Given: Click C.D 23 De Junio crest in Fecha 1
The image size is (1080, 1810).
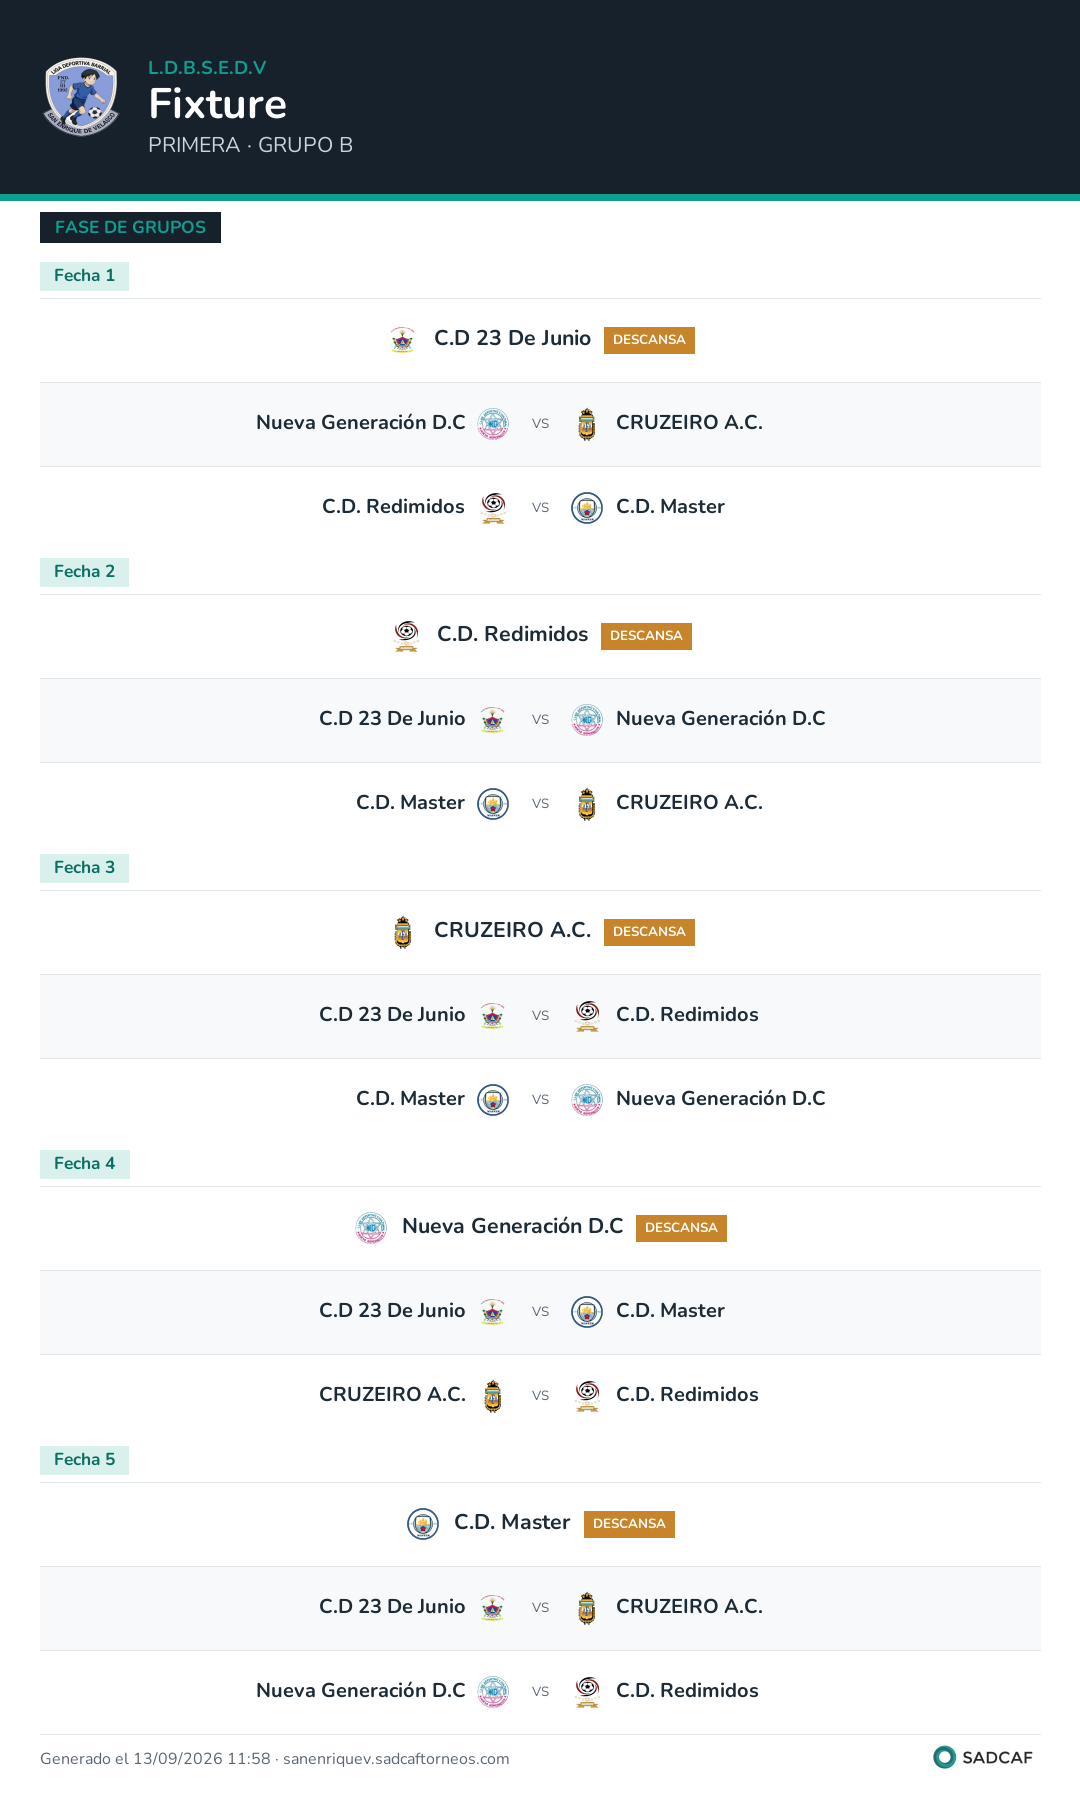Looking at the screenshot, I should [x=403, y=340].
